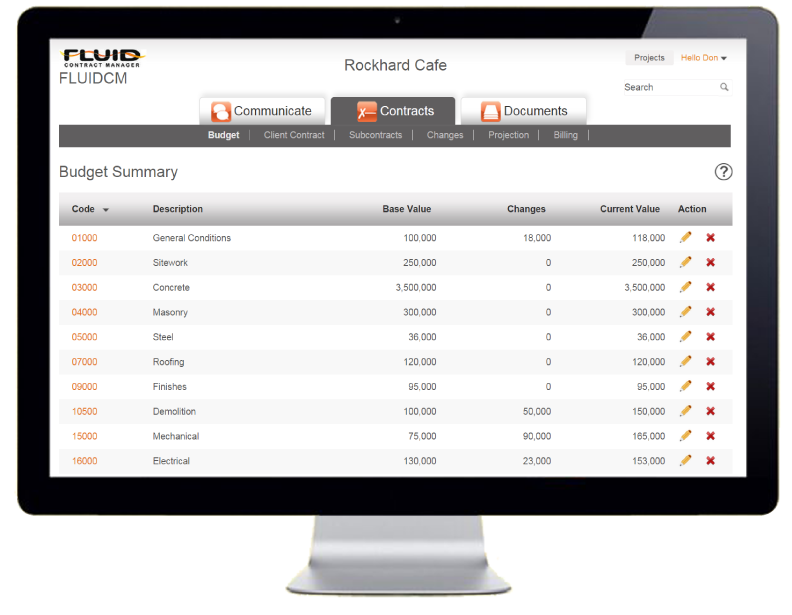This screenshot has height=615, width=792.
Task: Open the Billing submenu item
Action: coord(565,135)
